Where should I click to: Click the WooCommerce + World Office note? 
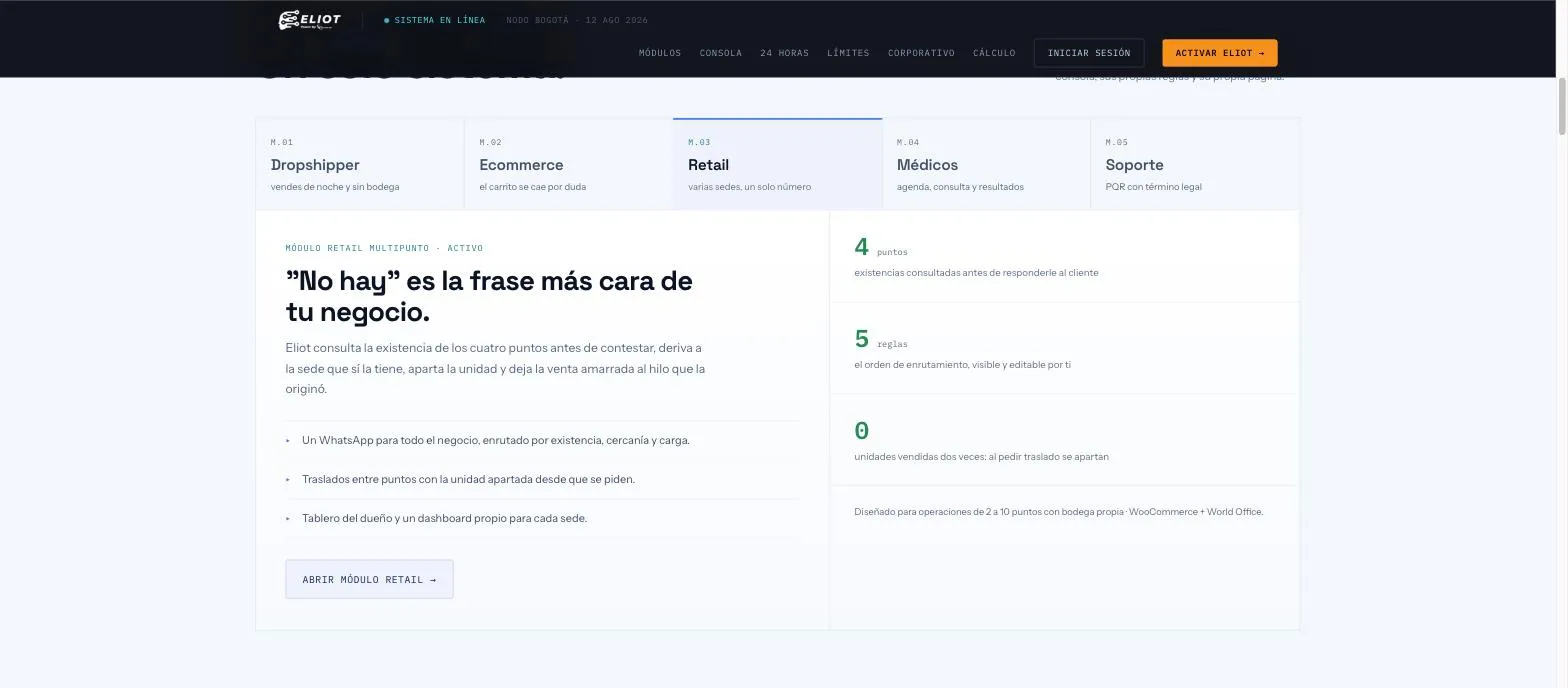pyautogui.click(x=1058, y=512)
